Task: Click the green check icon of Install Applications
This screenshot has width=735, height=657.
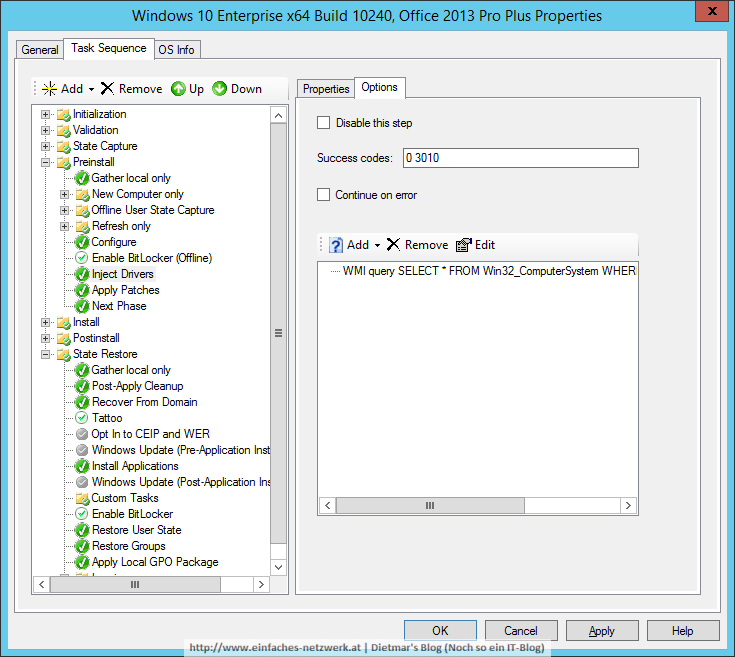Action: [82, 466]
